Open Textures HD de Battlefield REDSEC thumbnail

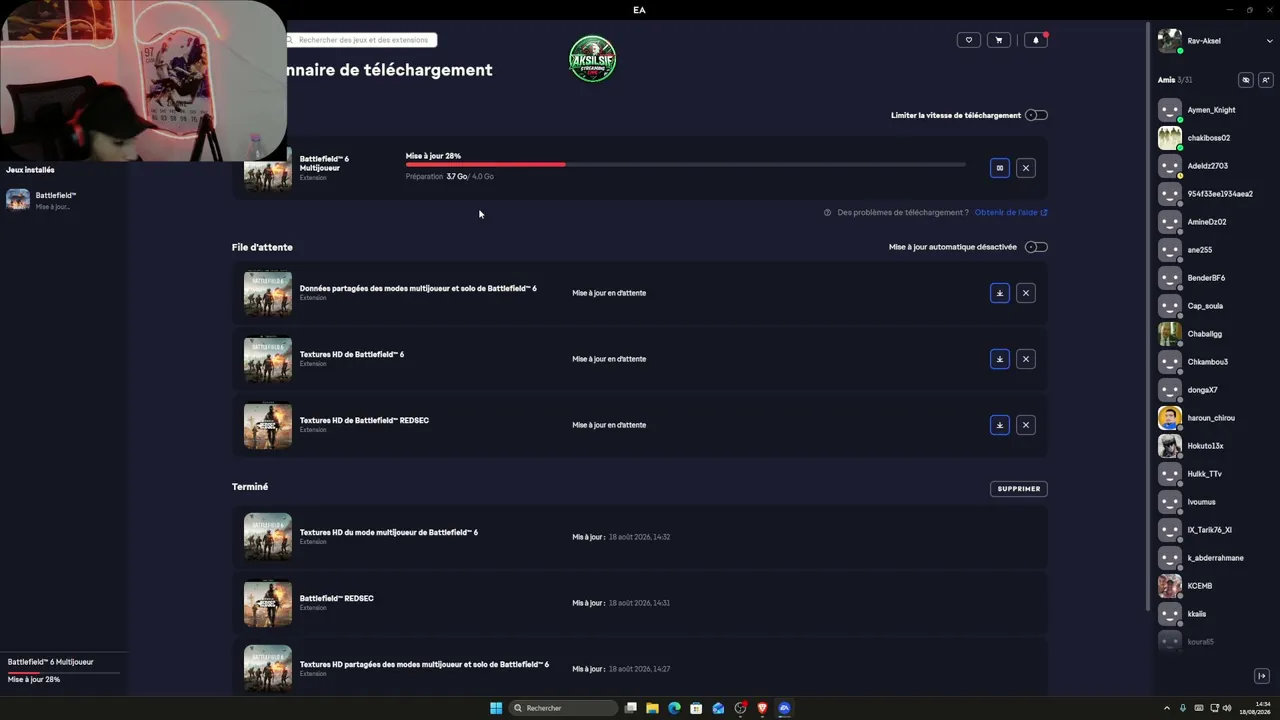point(268,425)
